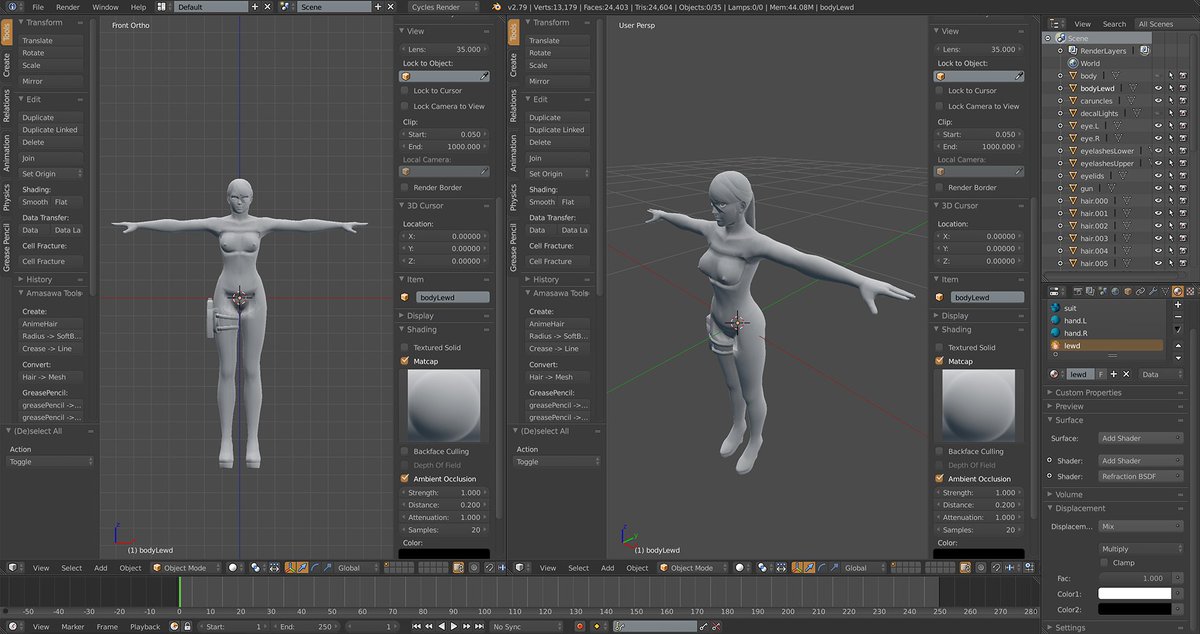Screen dimensions: 1200x634
Task: Click the Blender logo icon in top bar
Action: [x=497, y=7]
